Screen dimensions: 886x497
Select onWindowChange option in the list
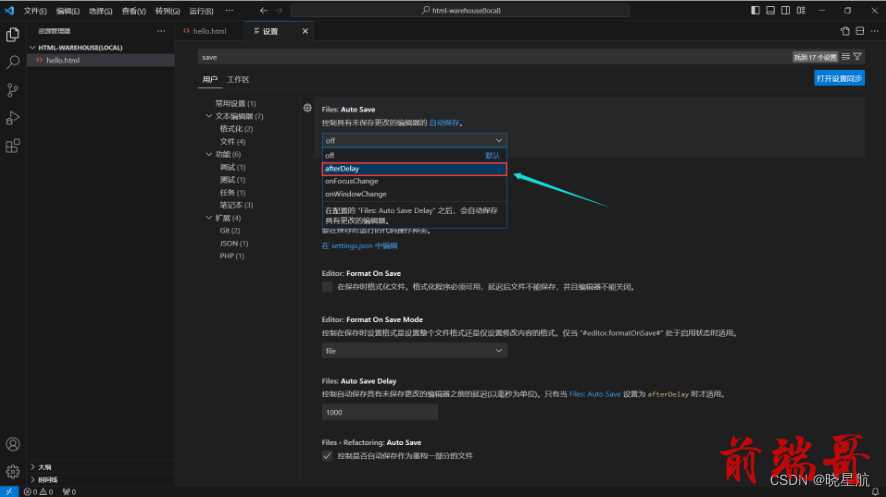tap(414, 194)
